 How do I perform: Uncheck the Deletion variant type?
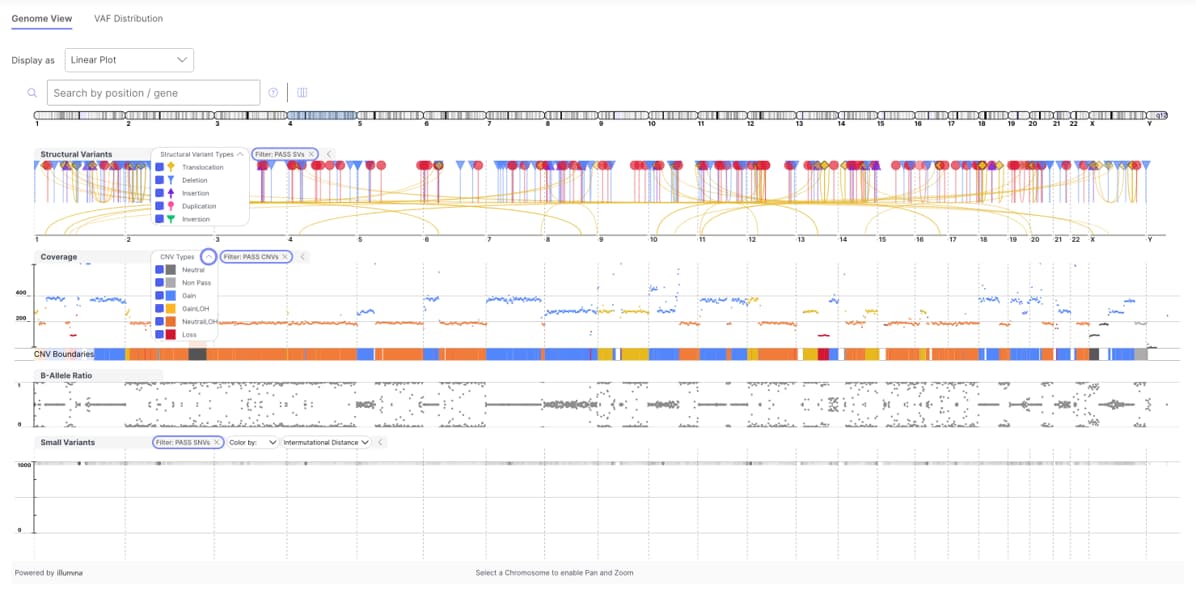pyautogui.click(x=159, y=180)
